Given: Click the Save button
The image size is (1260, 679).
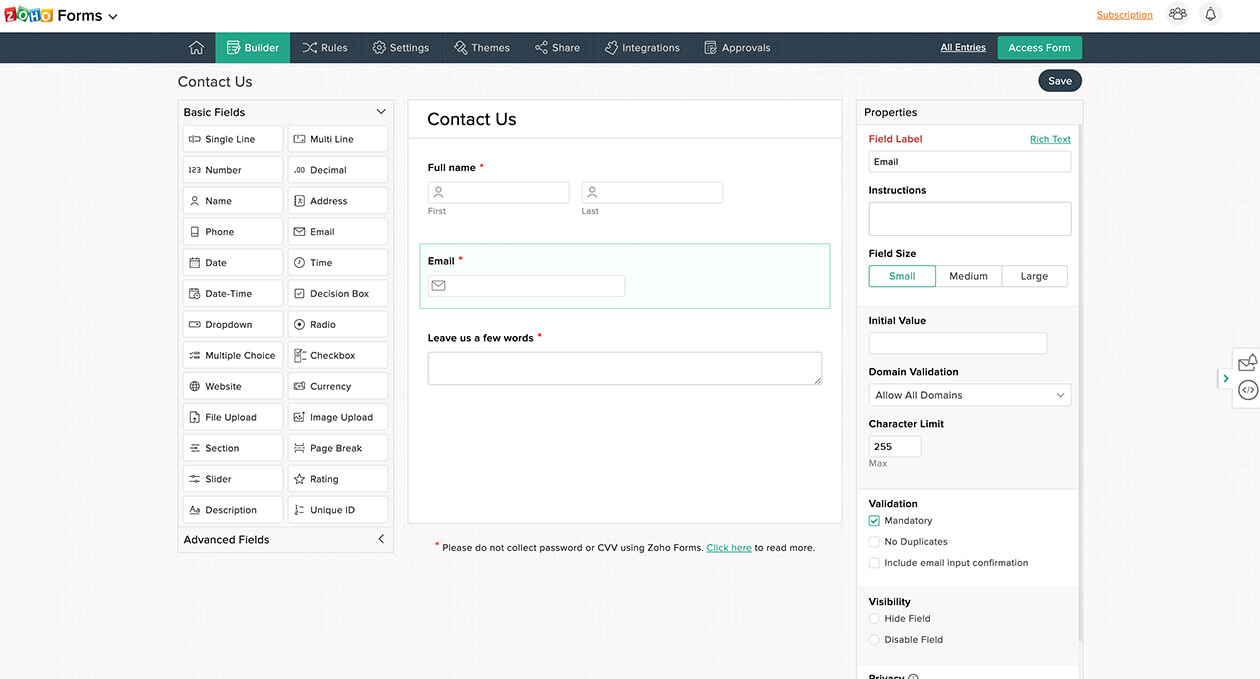Looking at the screenshot, I should click(x=1060, y=81).
